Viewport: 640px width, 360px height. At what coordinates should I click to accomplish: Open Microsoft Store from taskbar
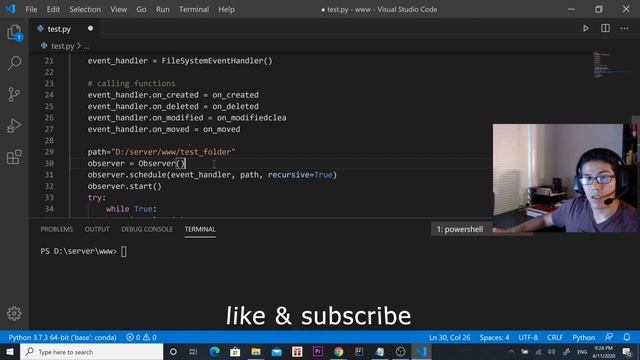pyautogui.click(x=235, y=351)
